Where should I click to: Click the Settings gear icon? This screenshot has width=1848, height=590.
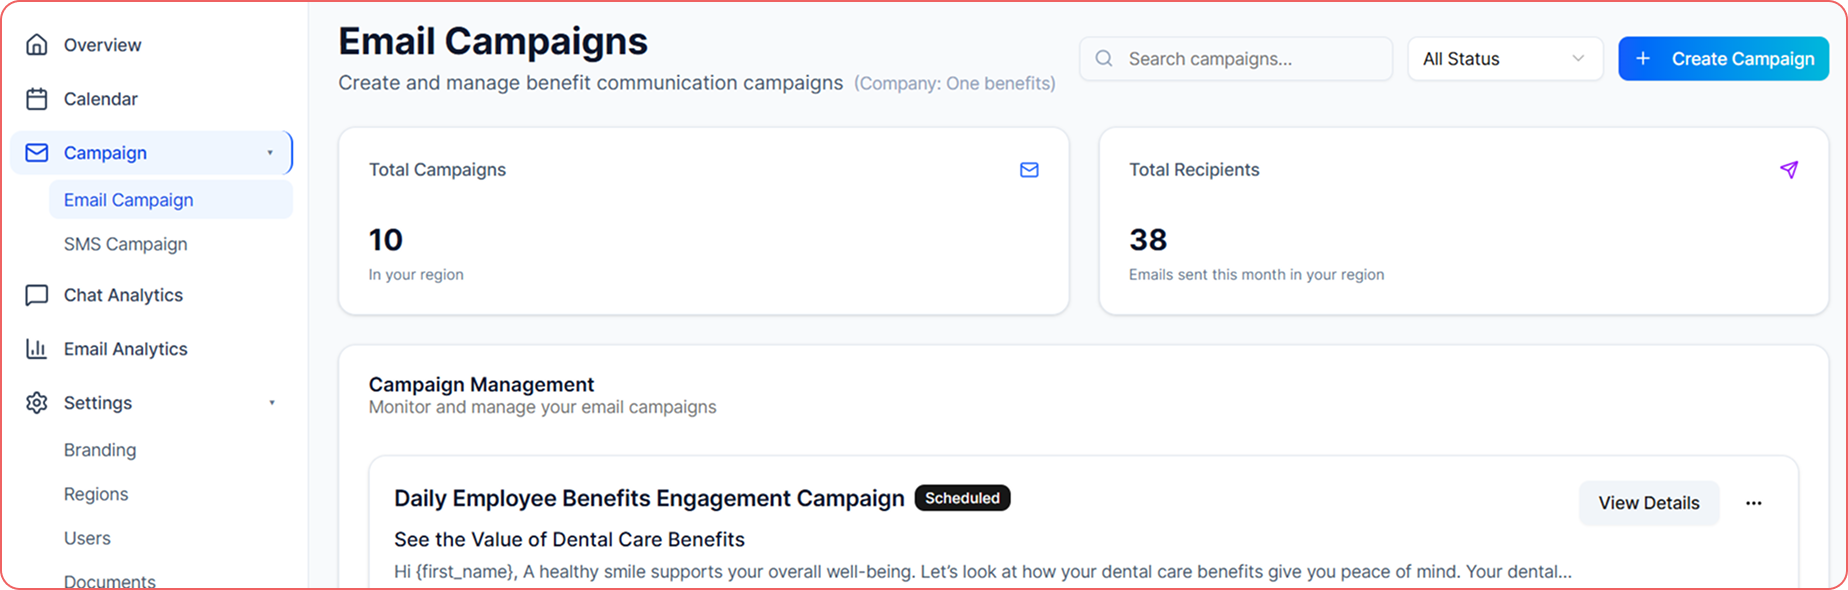pyautogui.click(x=37, y=403)
